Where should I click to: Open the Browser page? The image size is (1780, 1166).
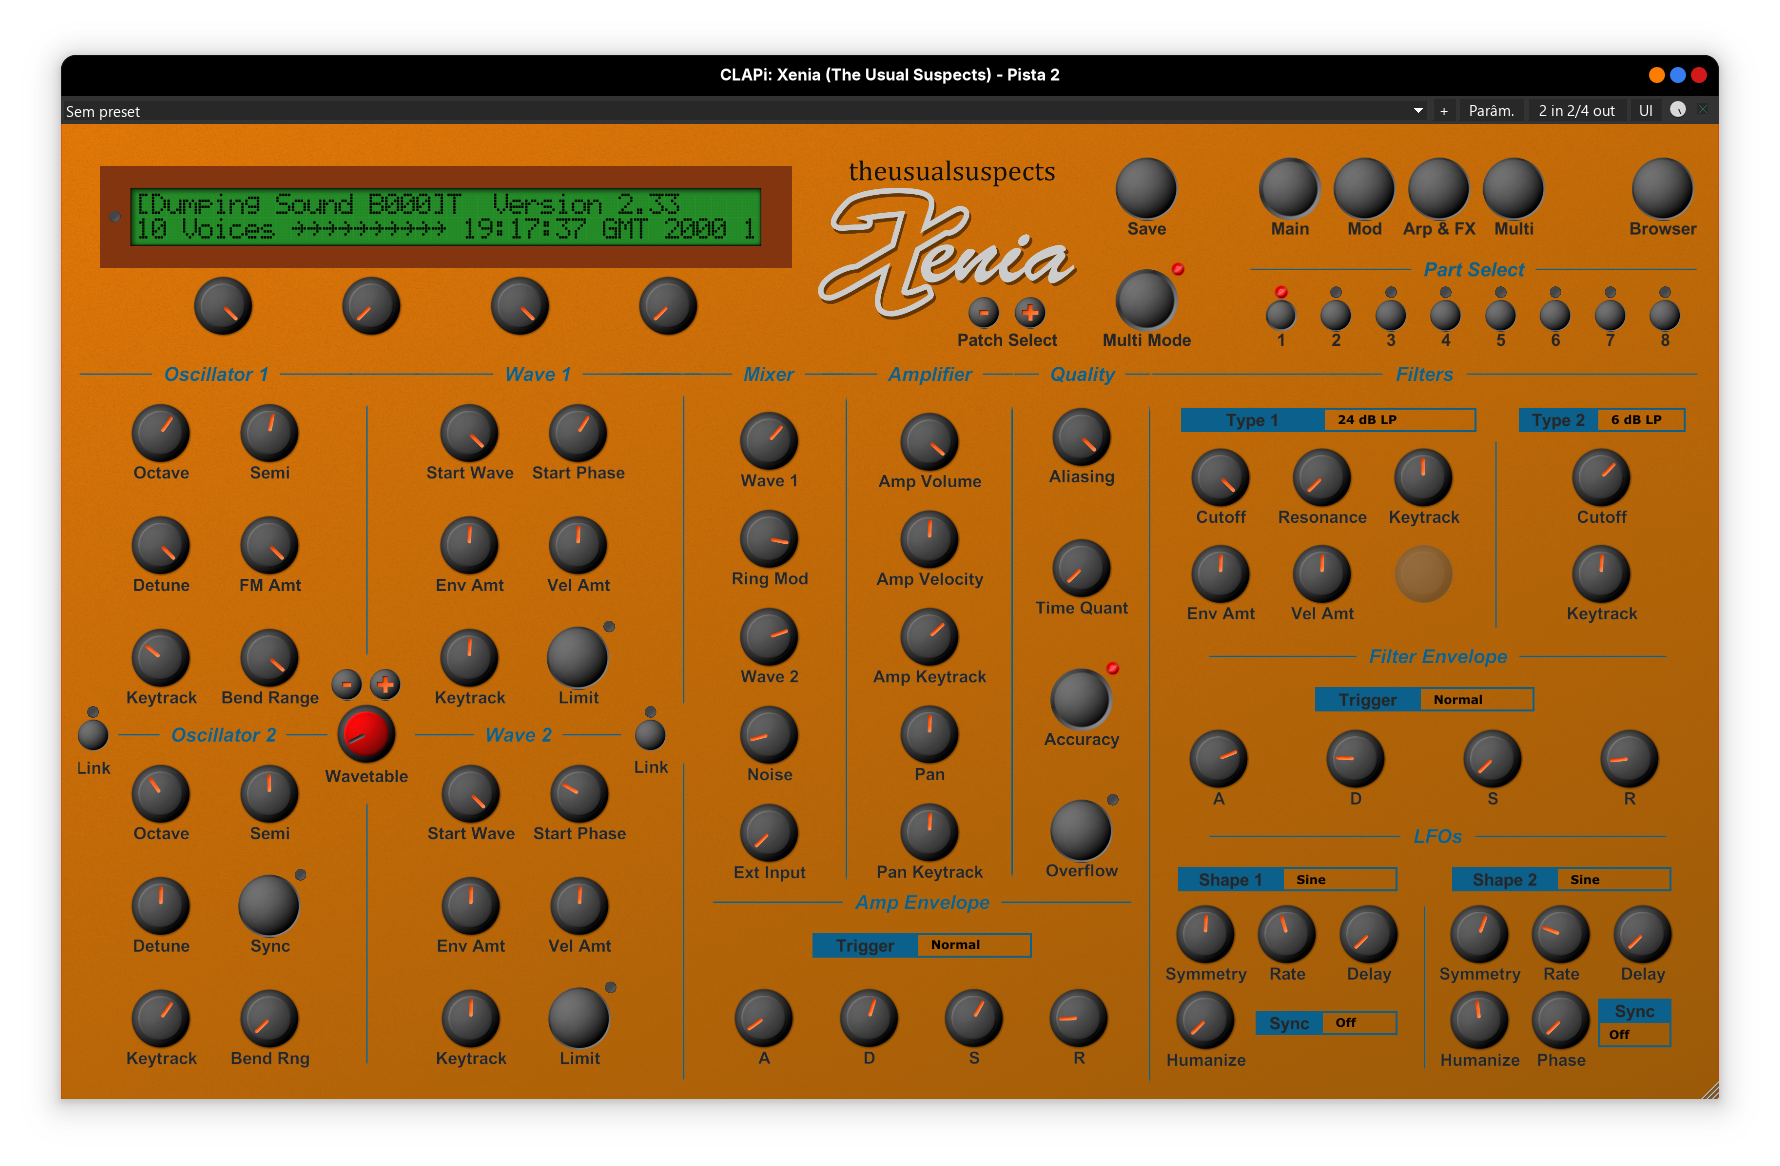1661,188
